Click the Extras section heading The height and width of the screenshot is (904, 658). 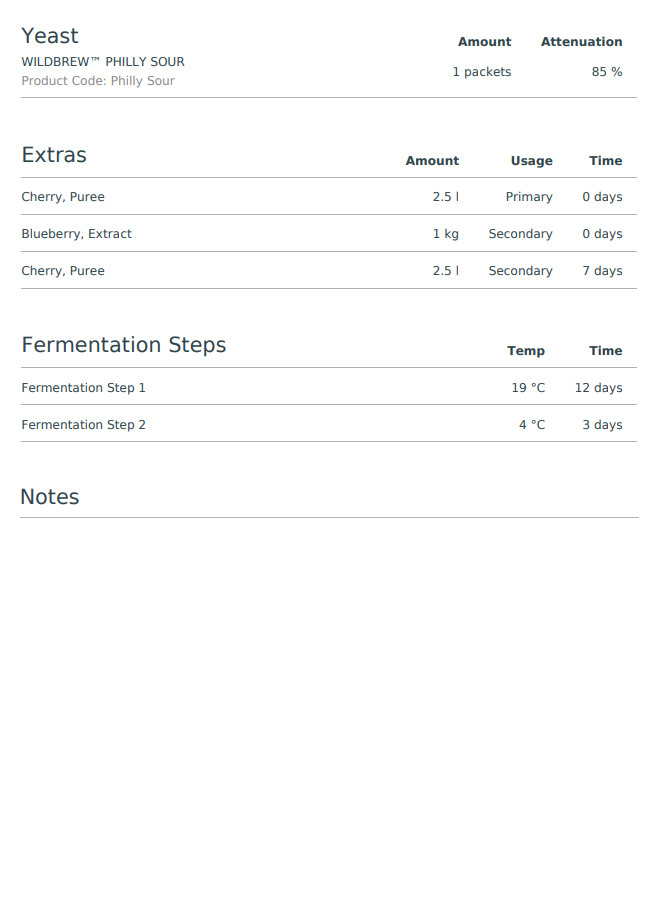click(x=54, y=155)
